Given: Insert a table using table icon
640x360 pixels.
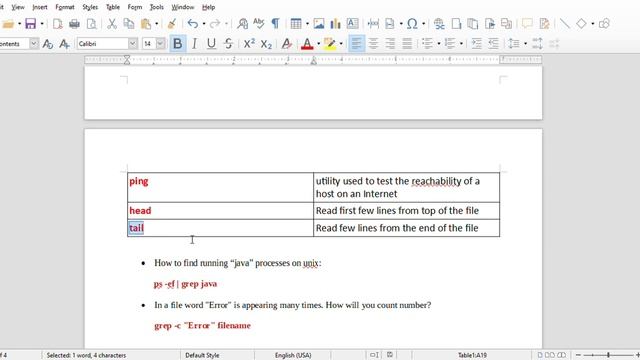Looking at the screenshot, I should (x=296, y=24).
